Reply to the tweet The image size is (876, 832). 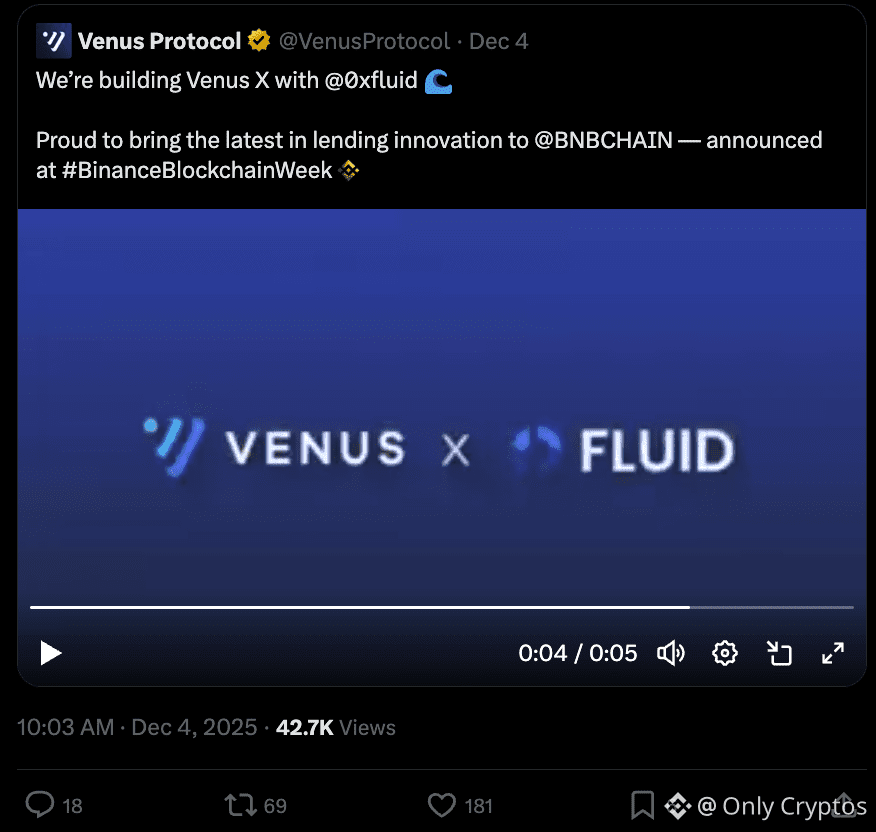pyautogui.click(x=40, y=804)
